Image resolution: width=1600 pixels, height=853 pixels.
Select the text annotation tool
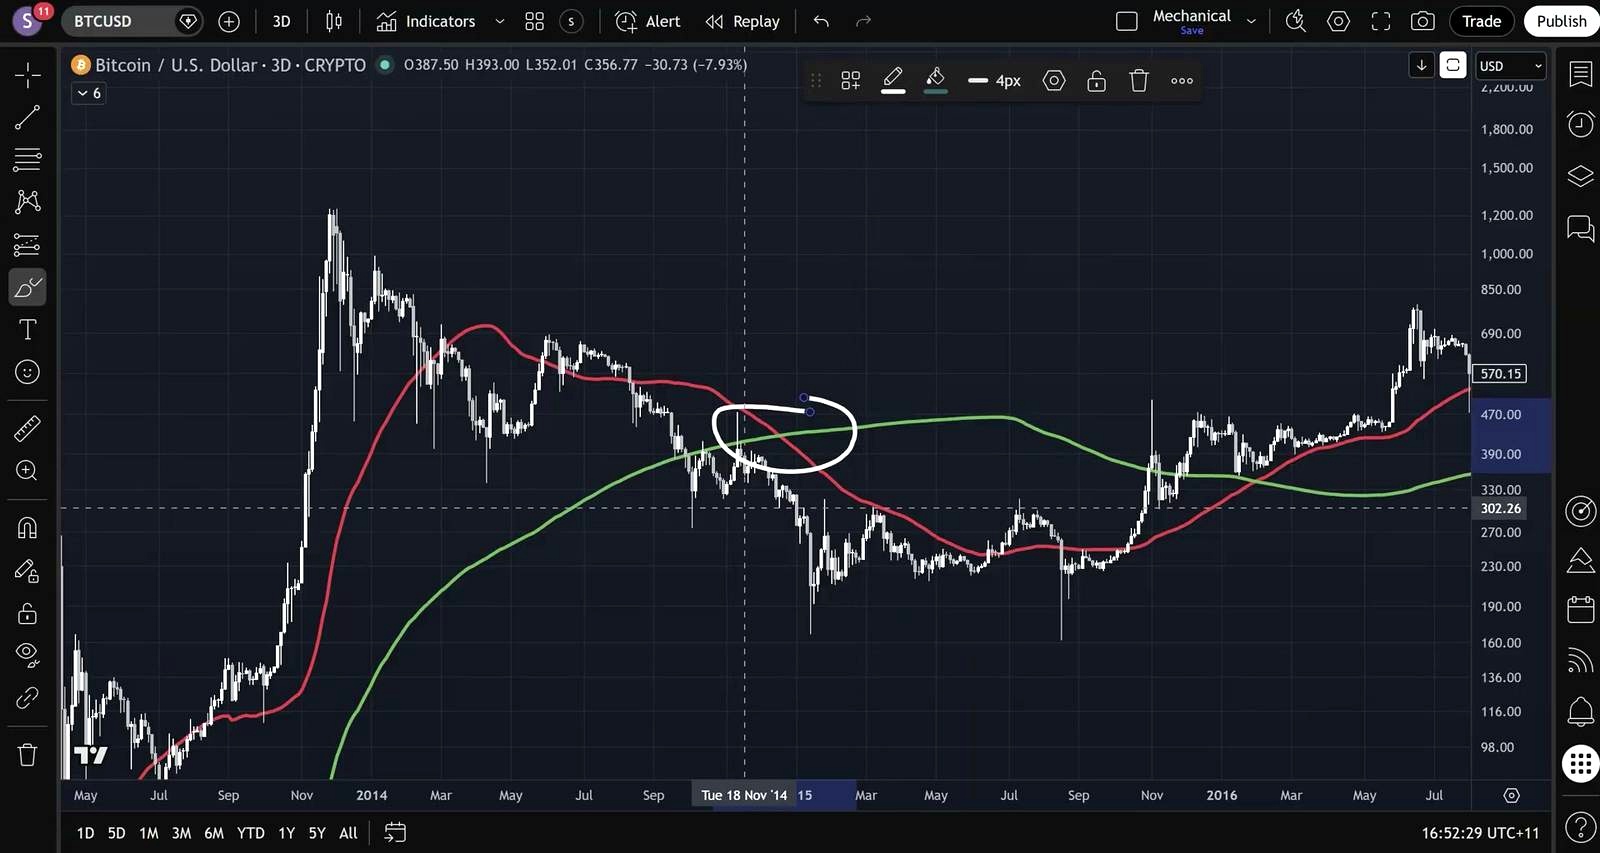coord(27,330)
